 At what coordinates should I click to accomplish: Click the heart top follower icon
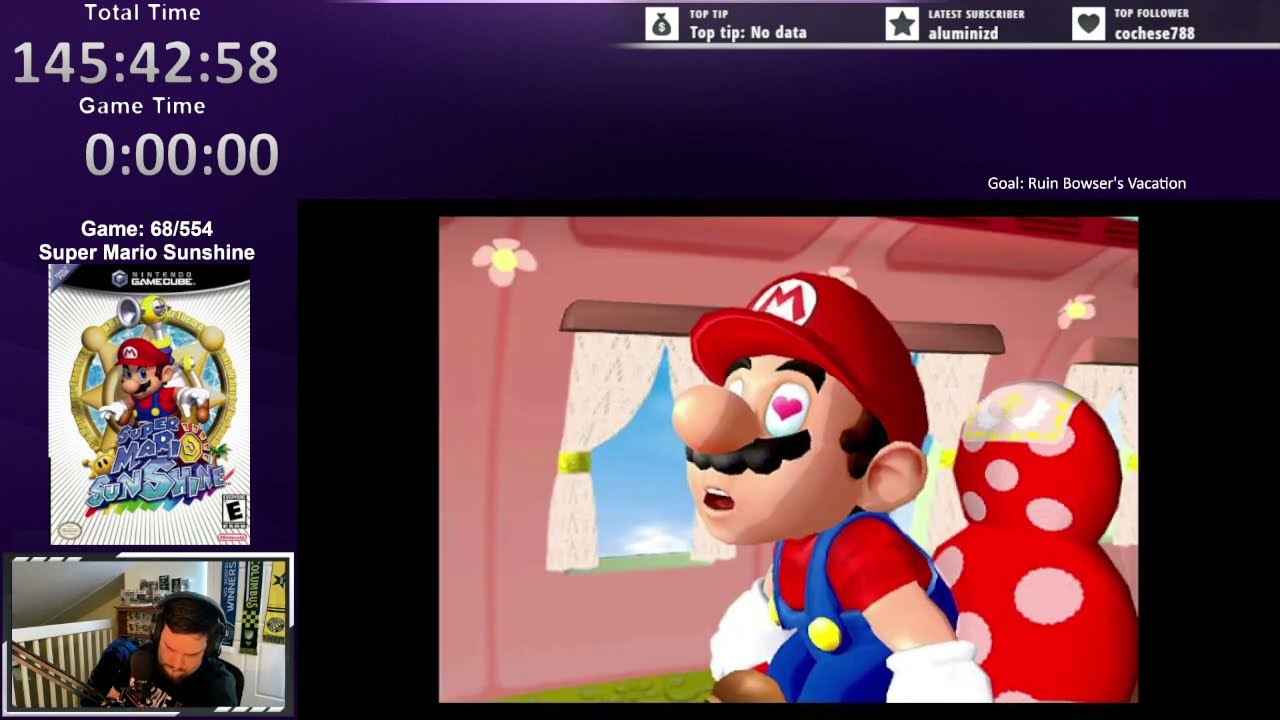(x=1088, y=24)
